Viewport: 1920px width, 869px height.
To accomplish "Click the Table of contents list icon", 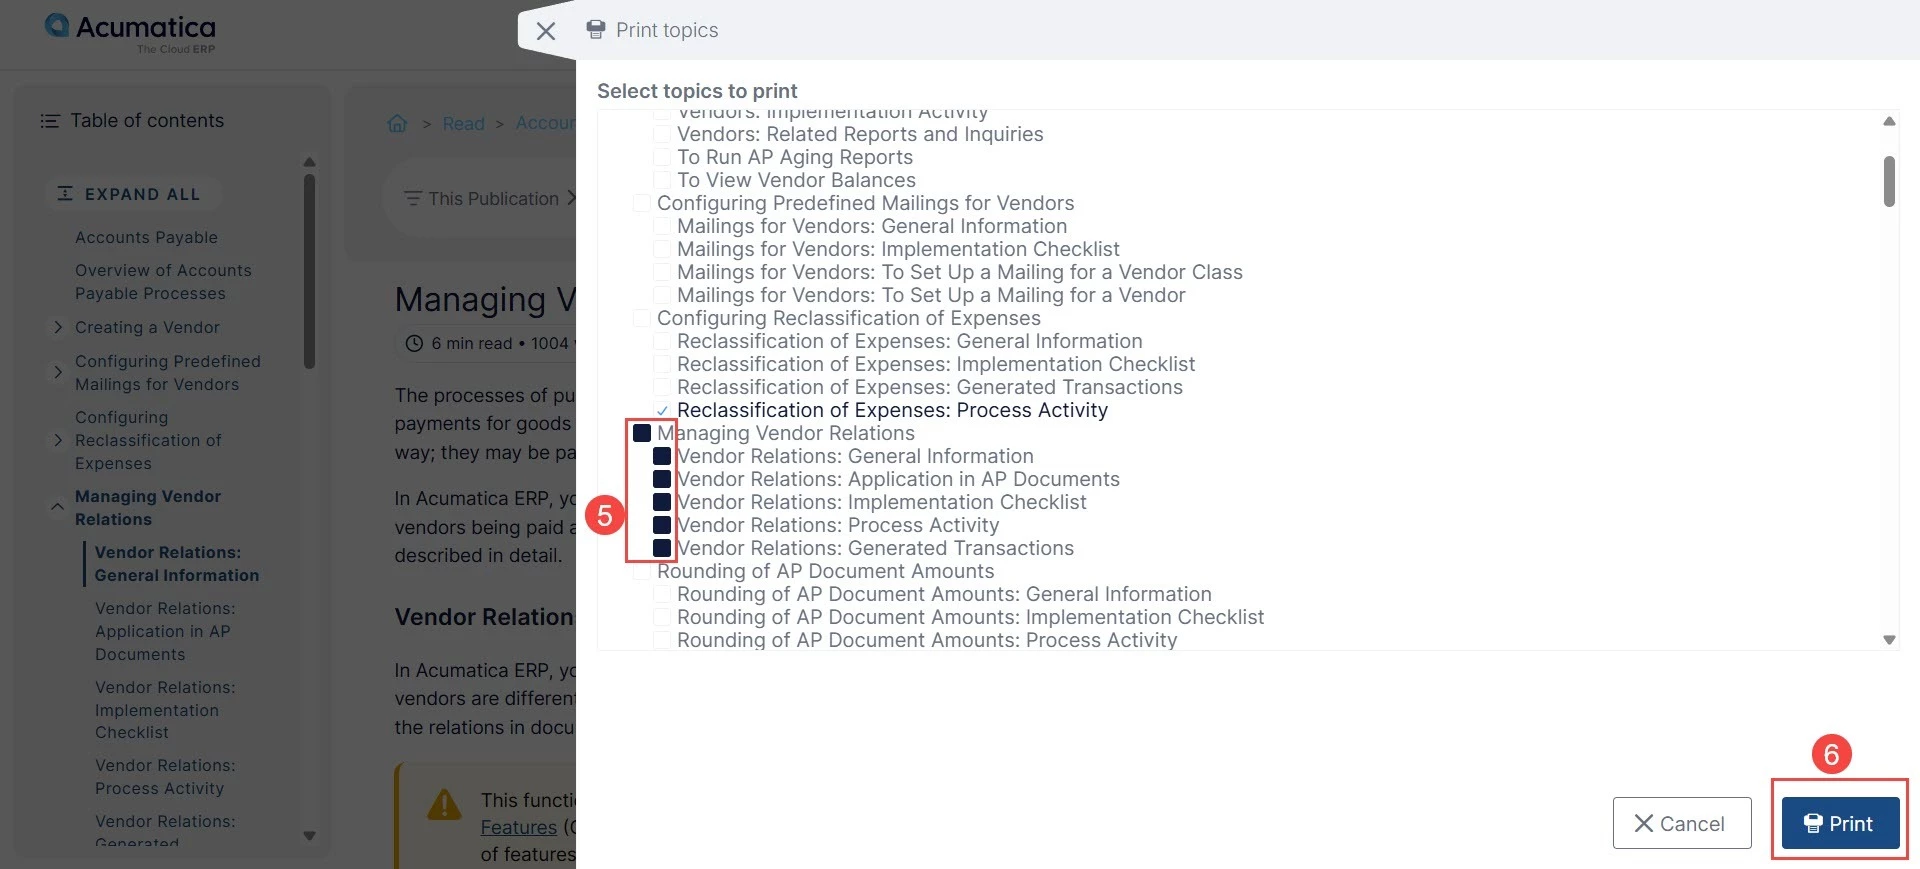I will click(50, 121).
